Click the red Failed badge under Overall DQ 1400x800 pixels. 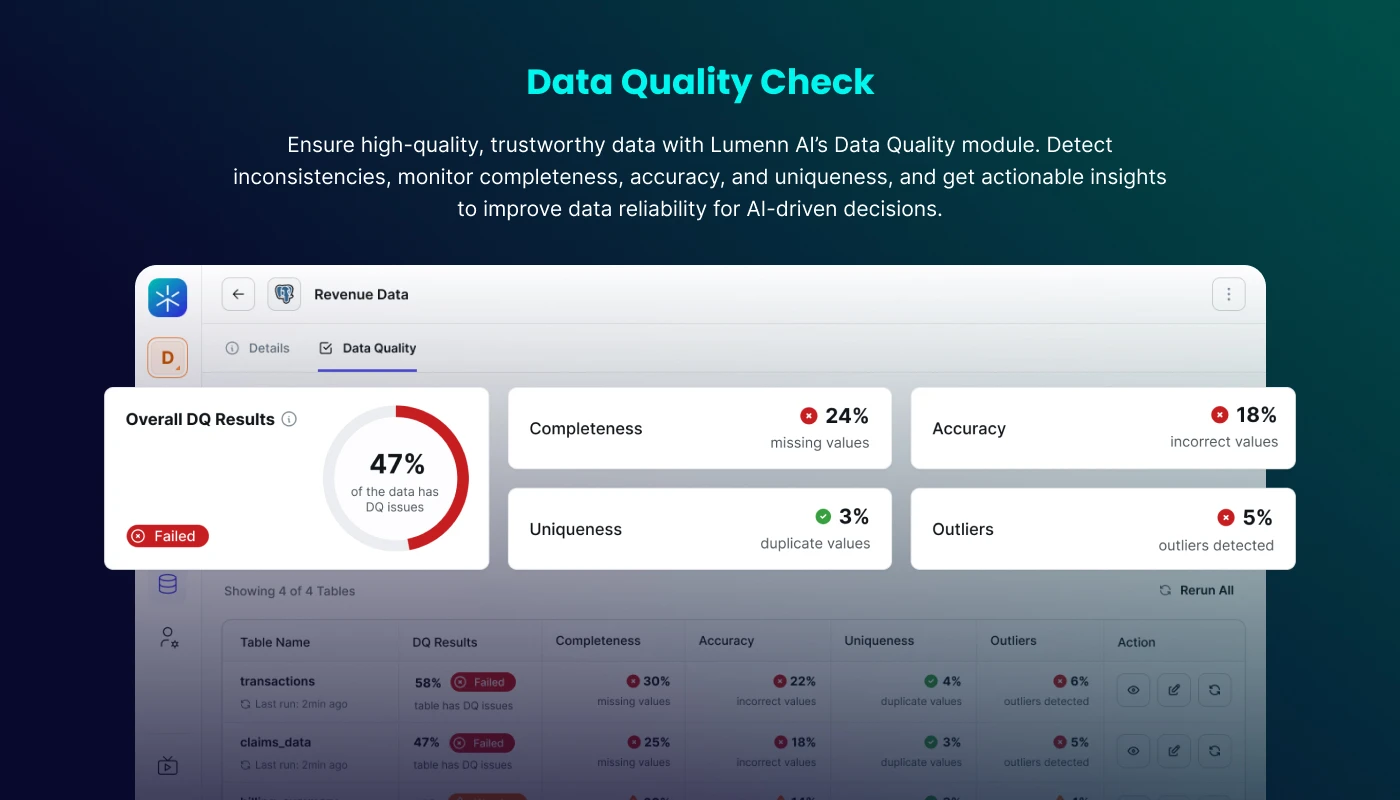168,536
